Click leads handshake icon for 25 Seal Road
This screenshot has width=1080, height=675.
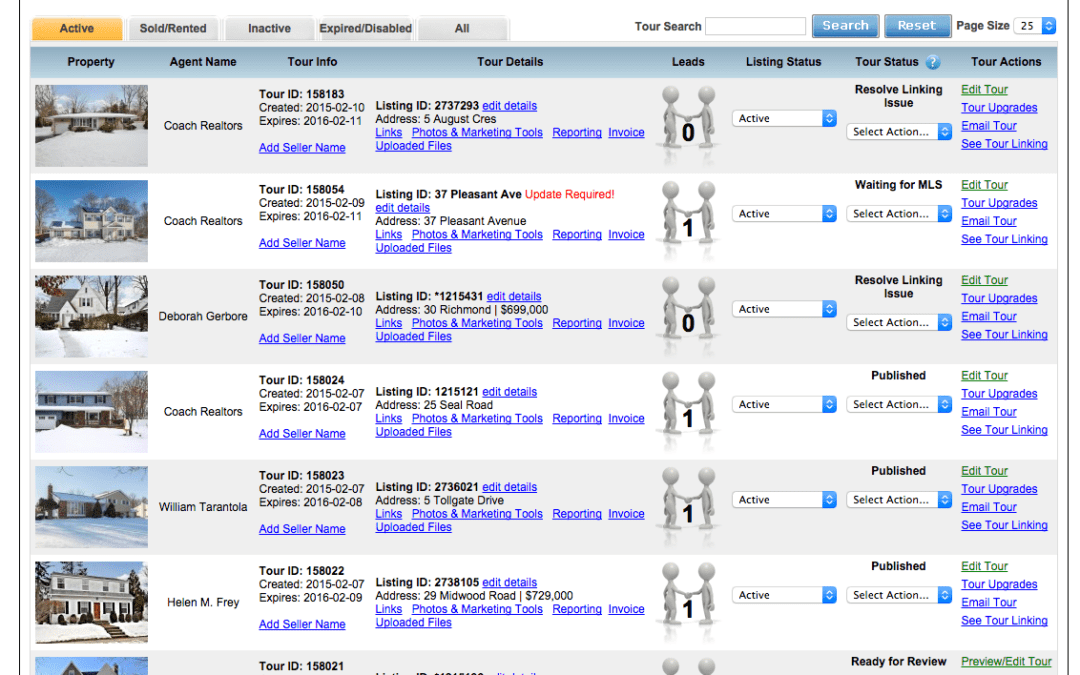[x=687, y=409]
